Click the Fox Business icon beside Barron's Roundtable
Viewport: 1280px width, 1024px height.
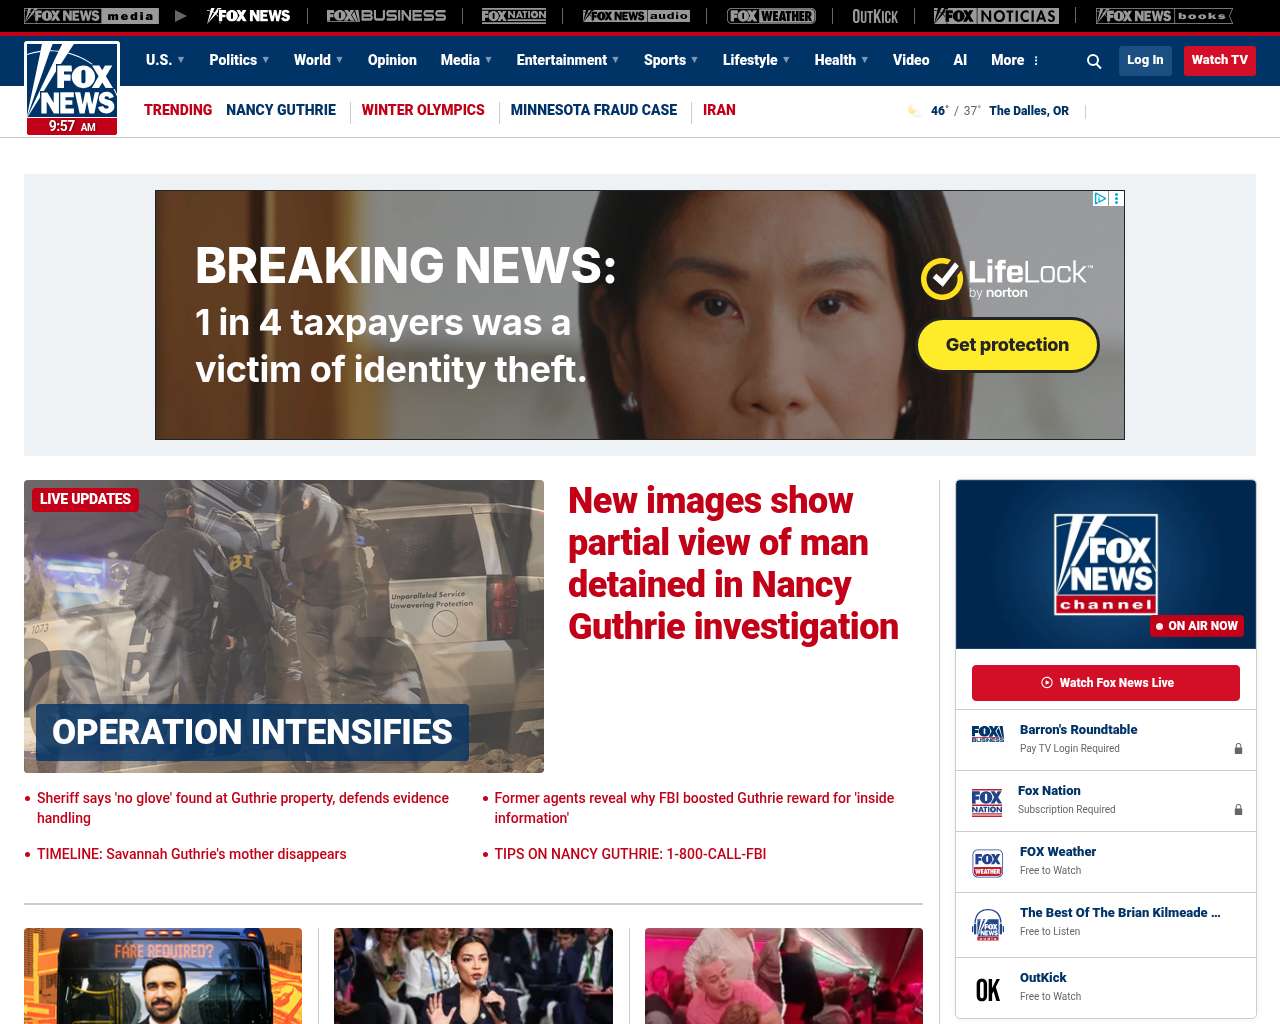point(987,734)
